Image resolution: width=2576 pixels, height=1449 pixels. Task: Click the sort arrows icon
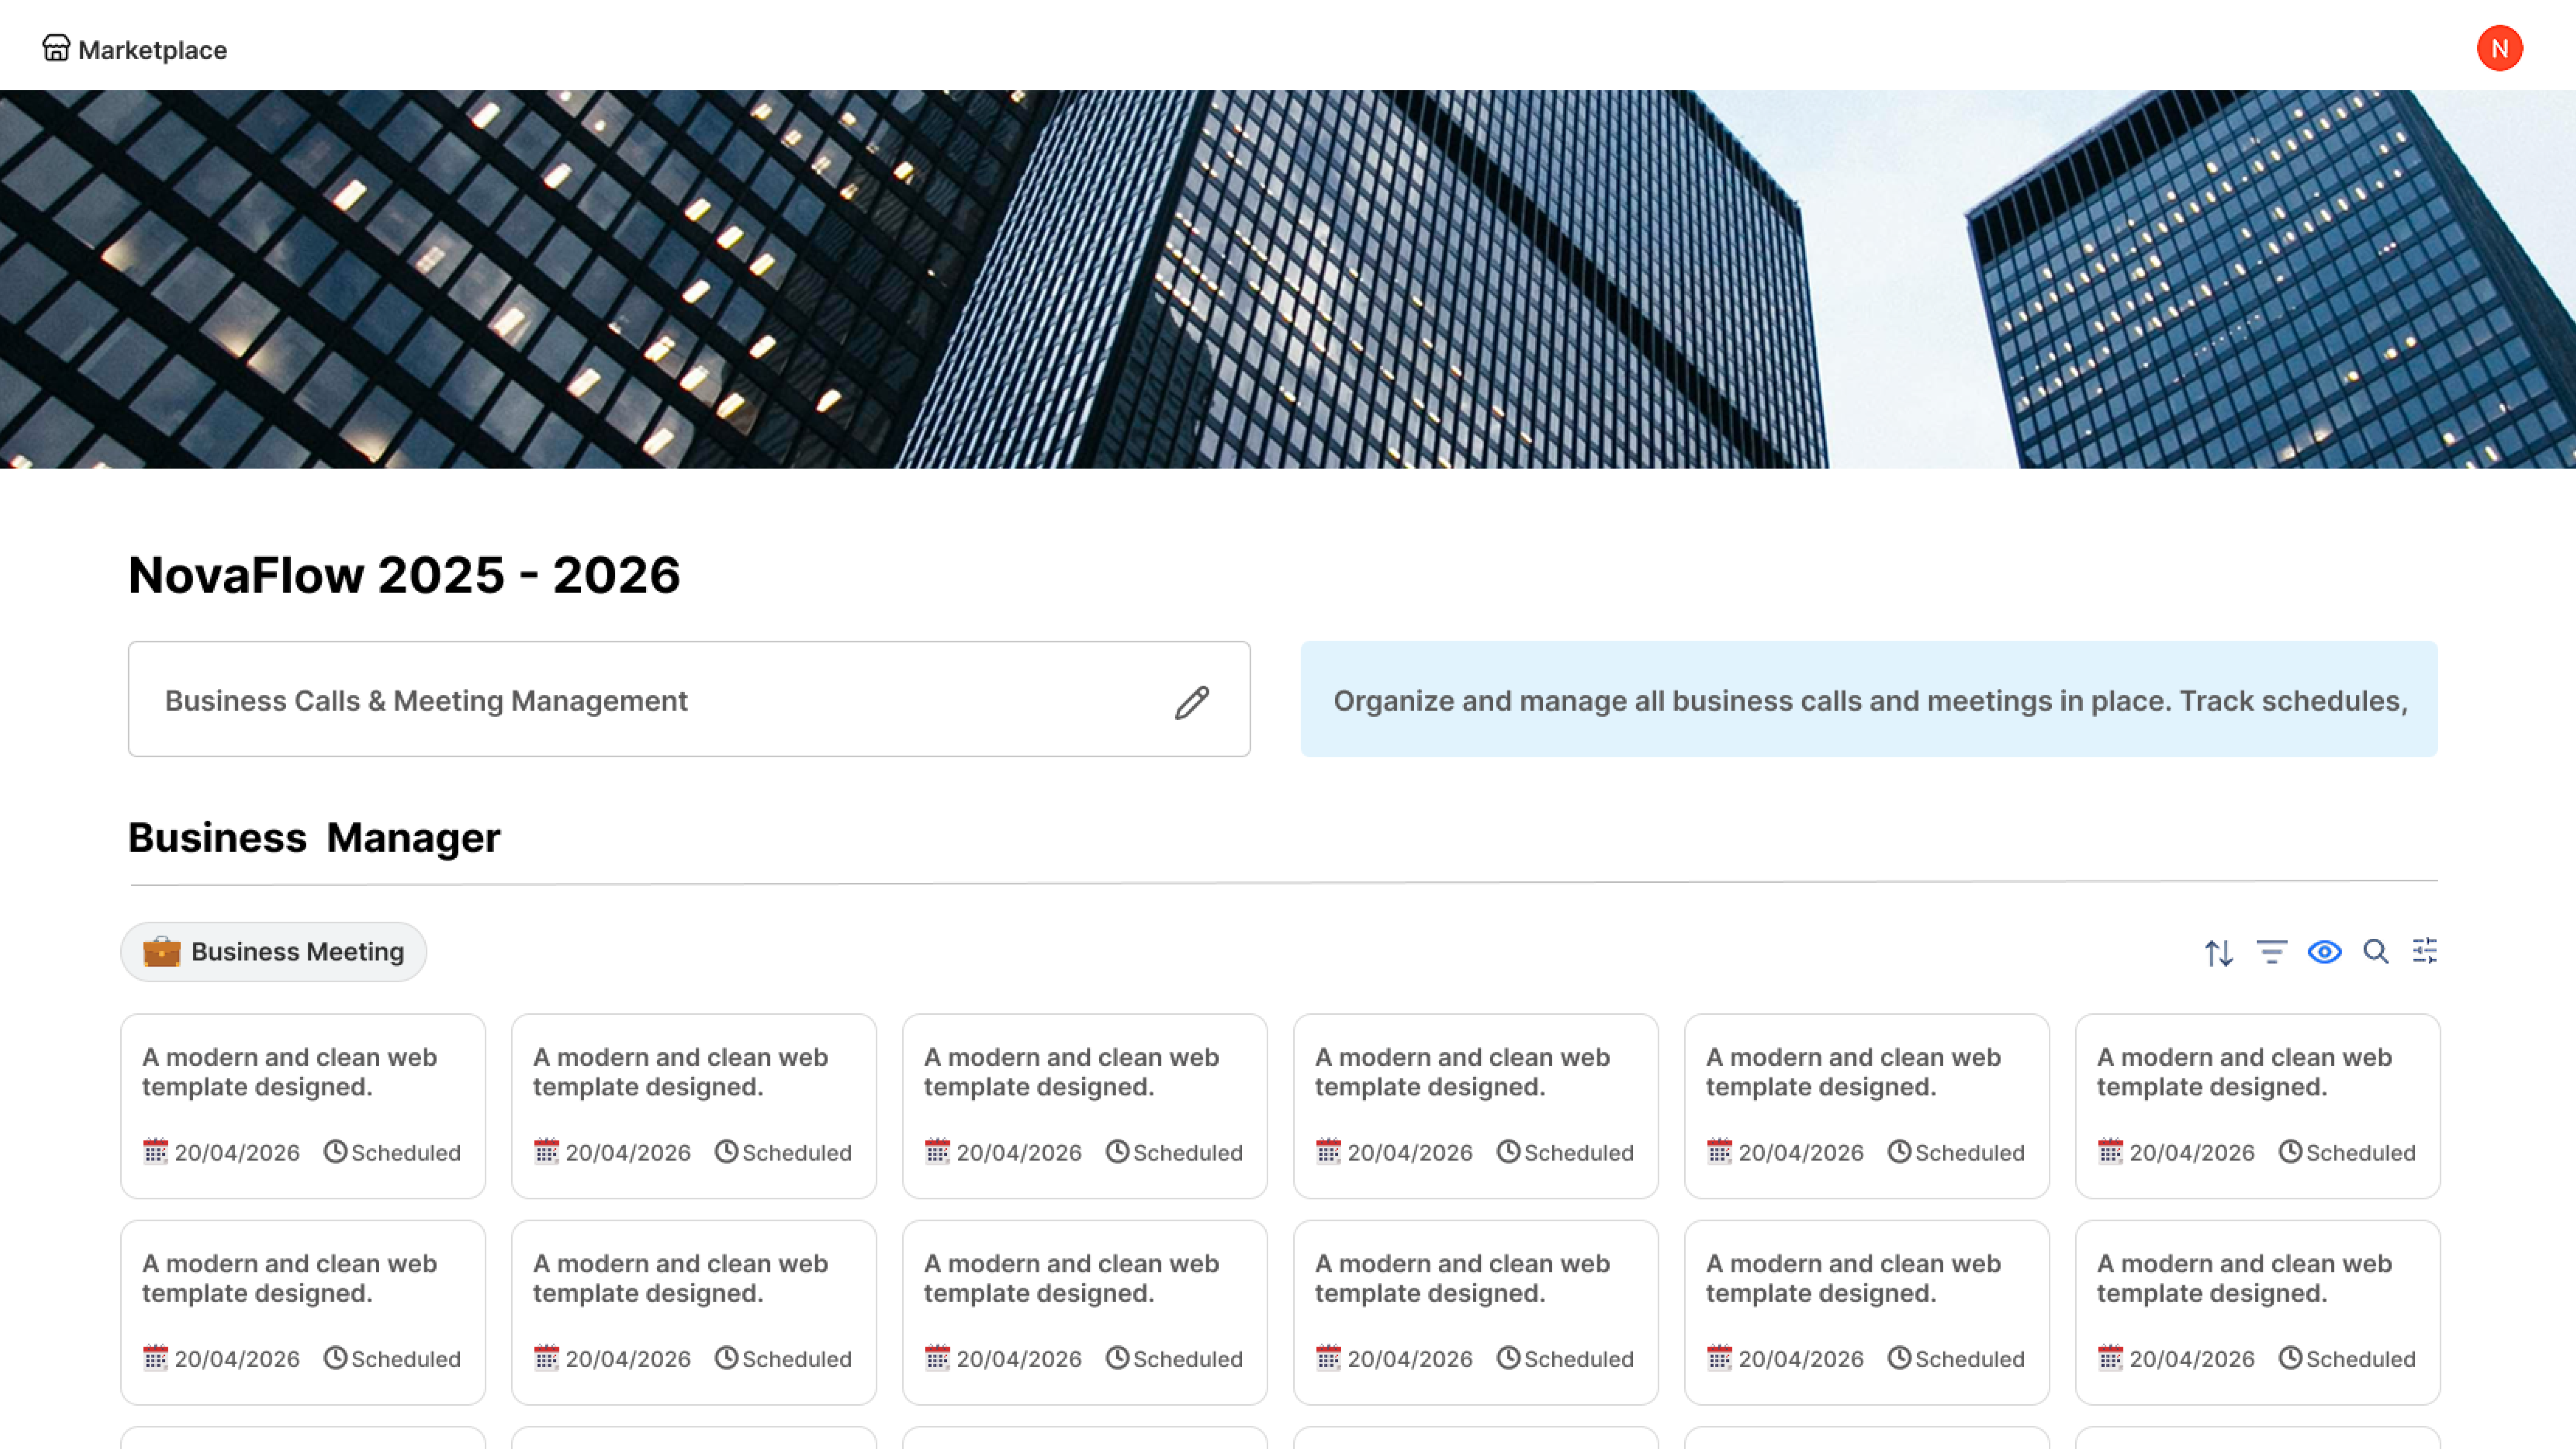pos(2218,952)
